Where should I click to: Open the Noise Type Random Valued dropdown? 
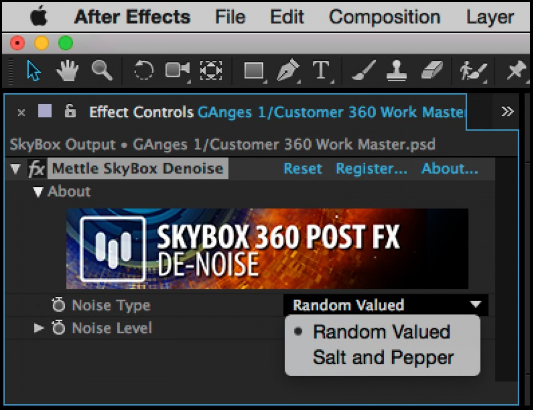tap(386, 305)
